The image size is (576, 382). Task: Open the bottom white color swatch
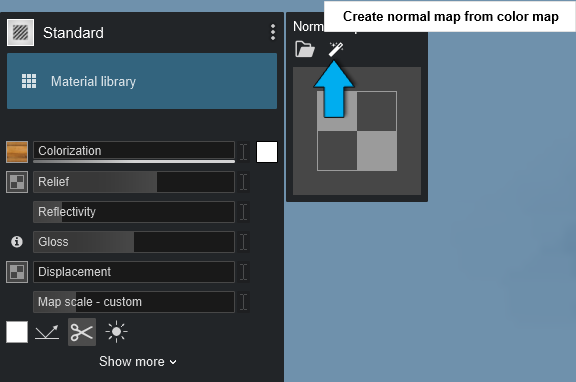click(17, 332)
